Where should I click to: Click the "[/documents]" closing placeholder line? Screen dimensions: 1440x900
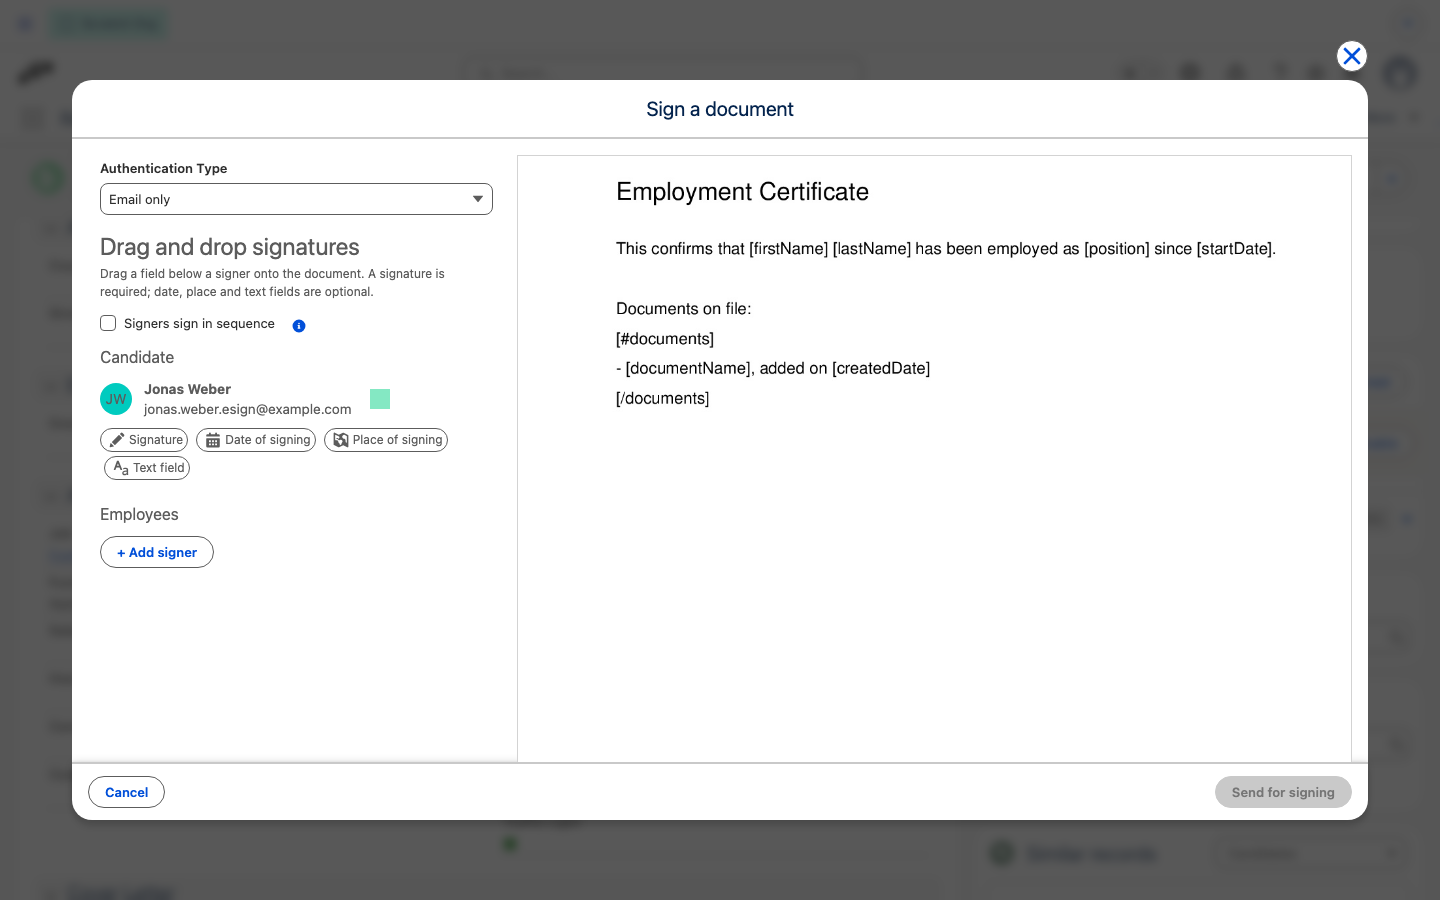(x=663, y=399)
